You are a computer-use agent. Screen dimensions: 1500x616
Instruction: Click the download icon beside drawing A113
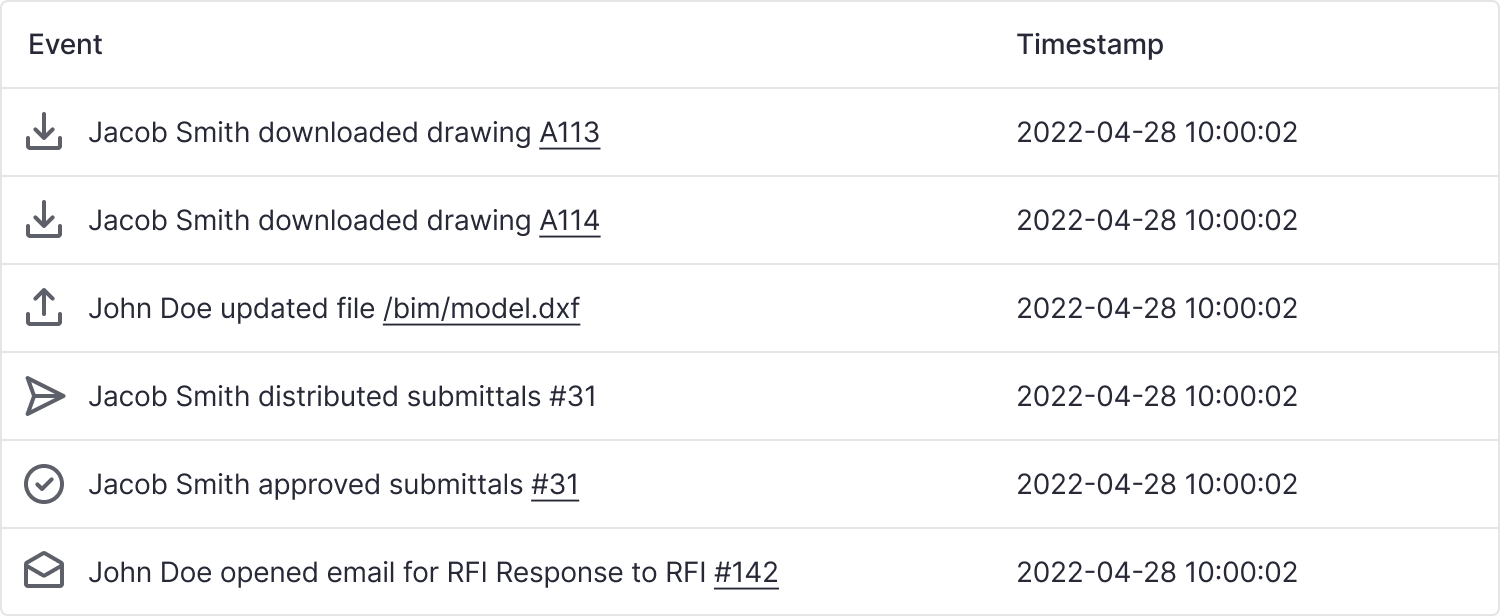[x=43, y=132]
